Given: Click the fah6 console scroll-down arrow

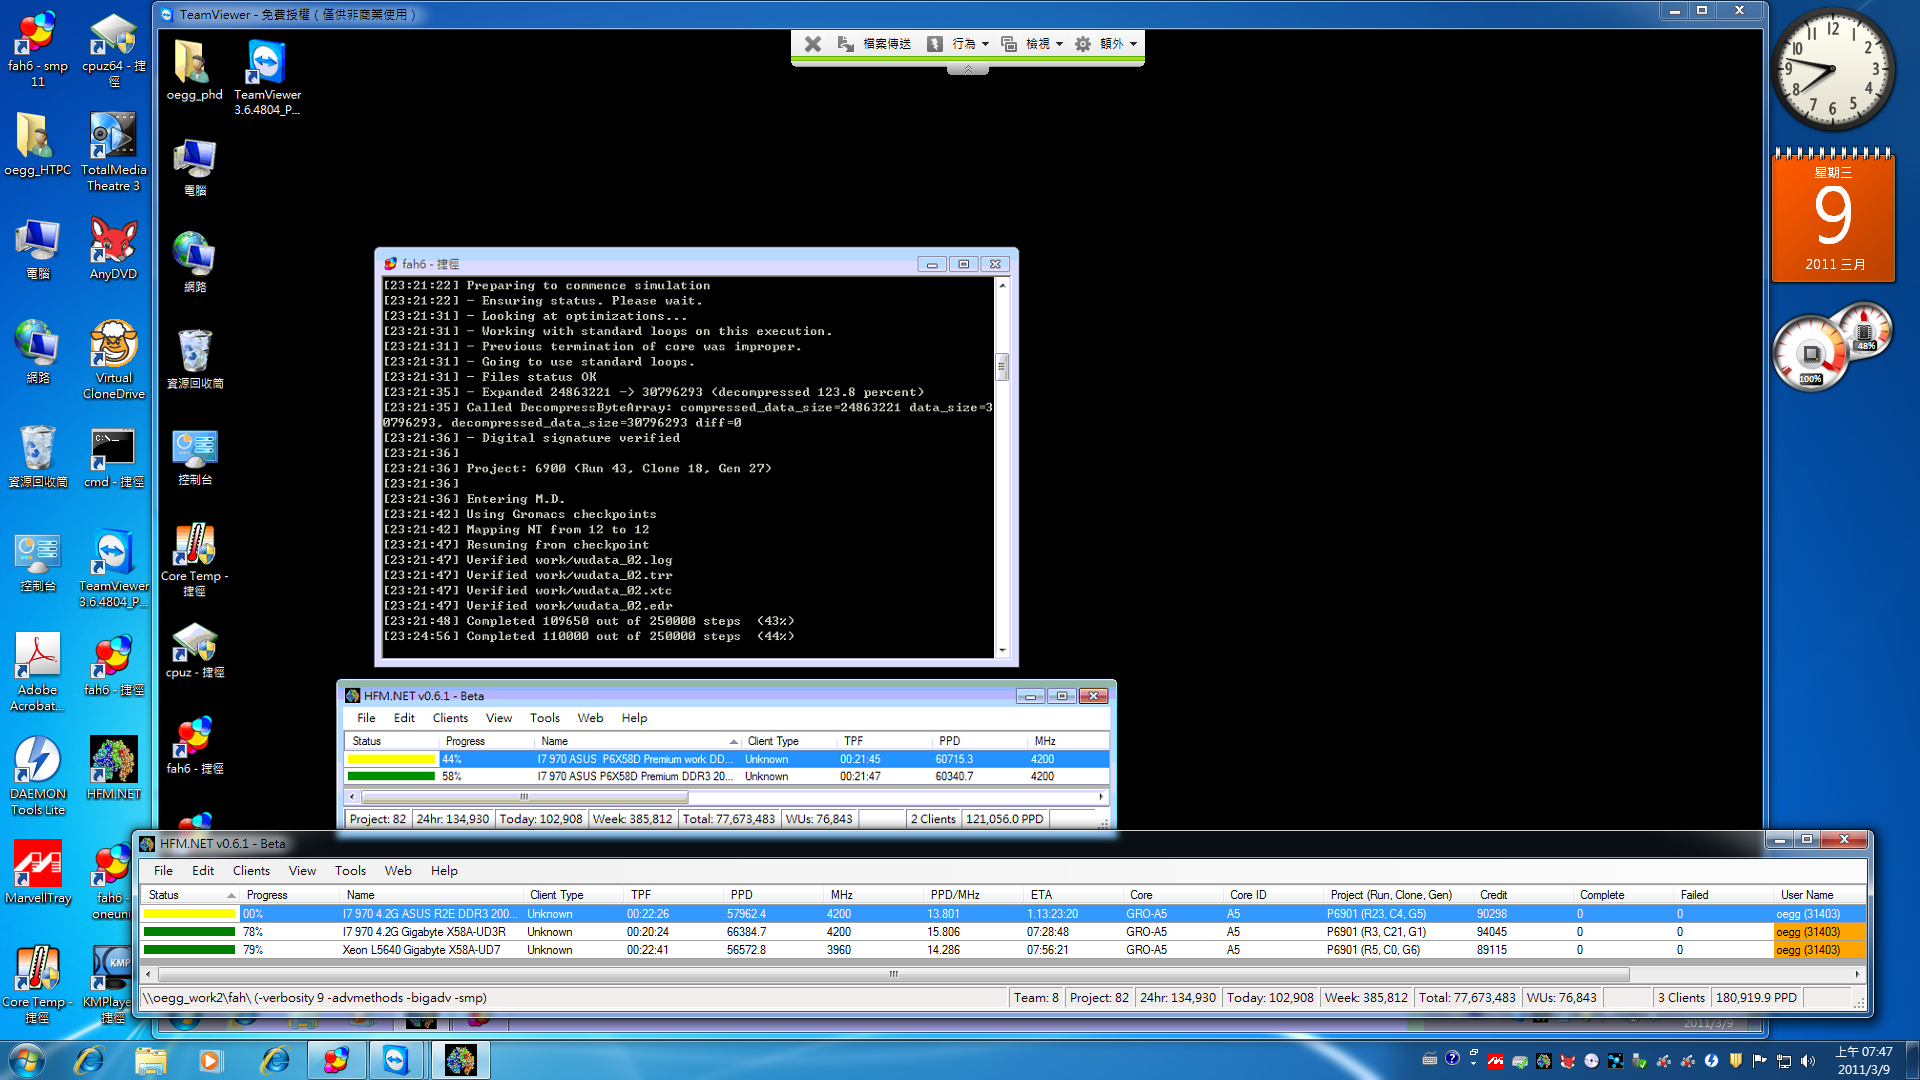Looking at the screenshot, I should [1002, 650].
